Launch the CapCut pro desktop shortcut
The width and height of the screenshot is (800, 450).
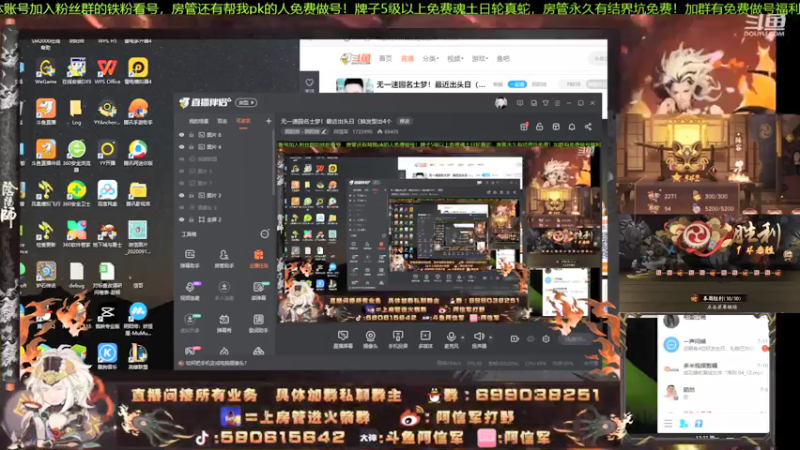pyautogui.click(x=107, y=316)
